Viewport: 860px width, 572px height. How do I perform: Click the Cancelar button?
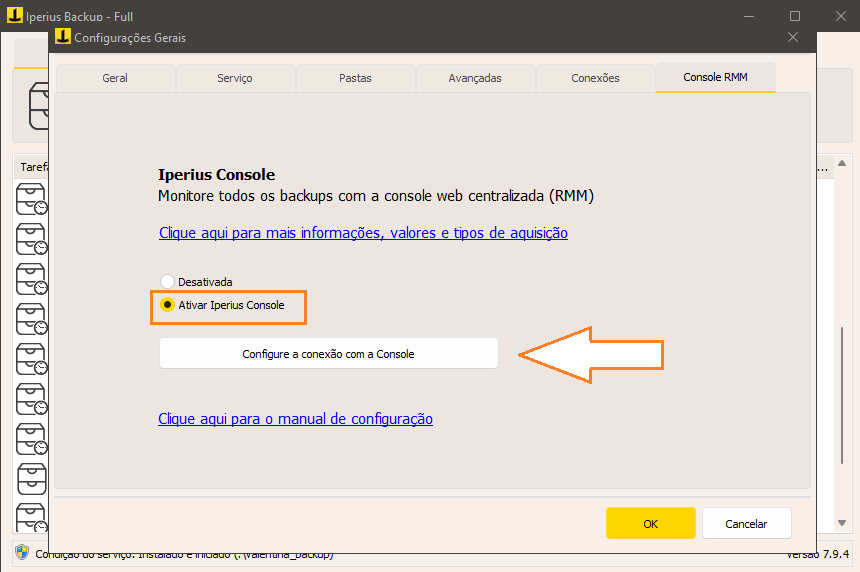point(746,523)
